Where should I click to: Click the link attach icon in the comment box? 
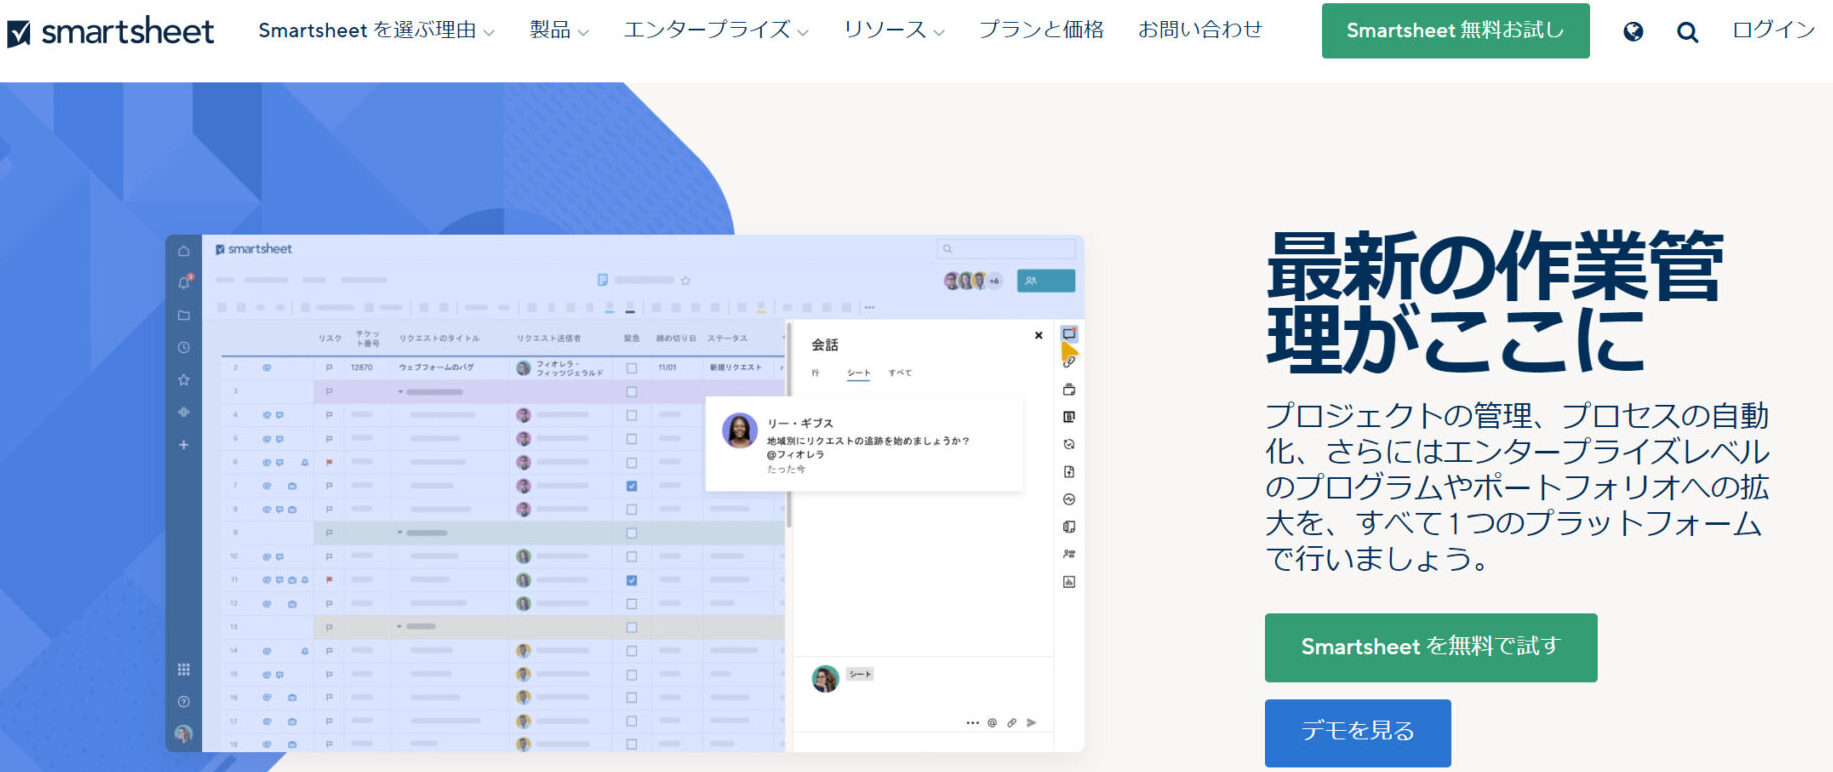tap(1012, 722)
